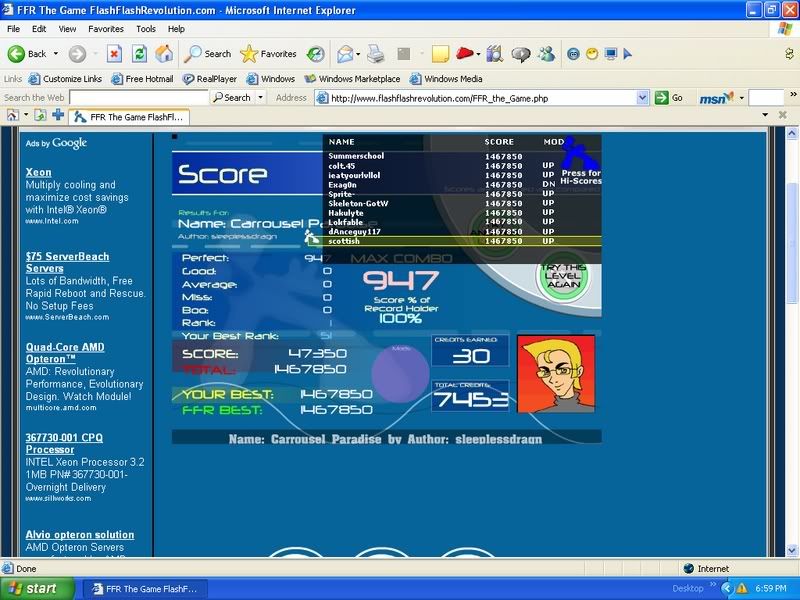Image resolution: width=800 pixels, height=600 pixels.
Task: Click the Go button beside the address bar
Action: 670,98
